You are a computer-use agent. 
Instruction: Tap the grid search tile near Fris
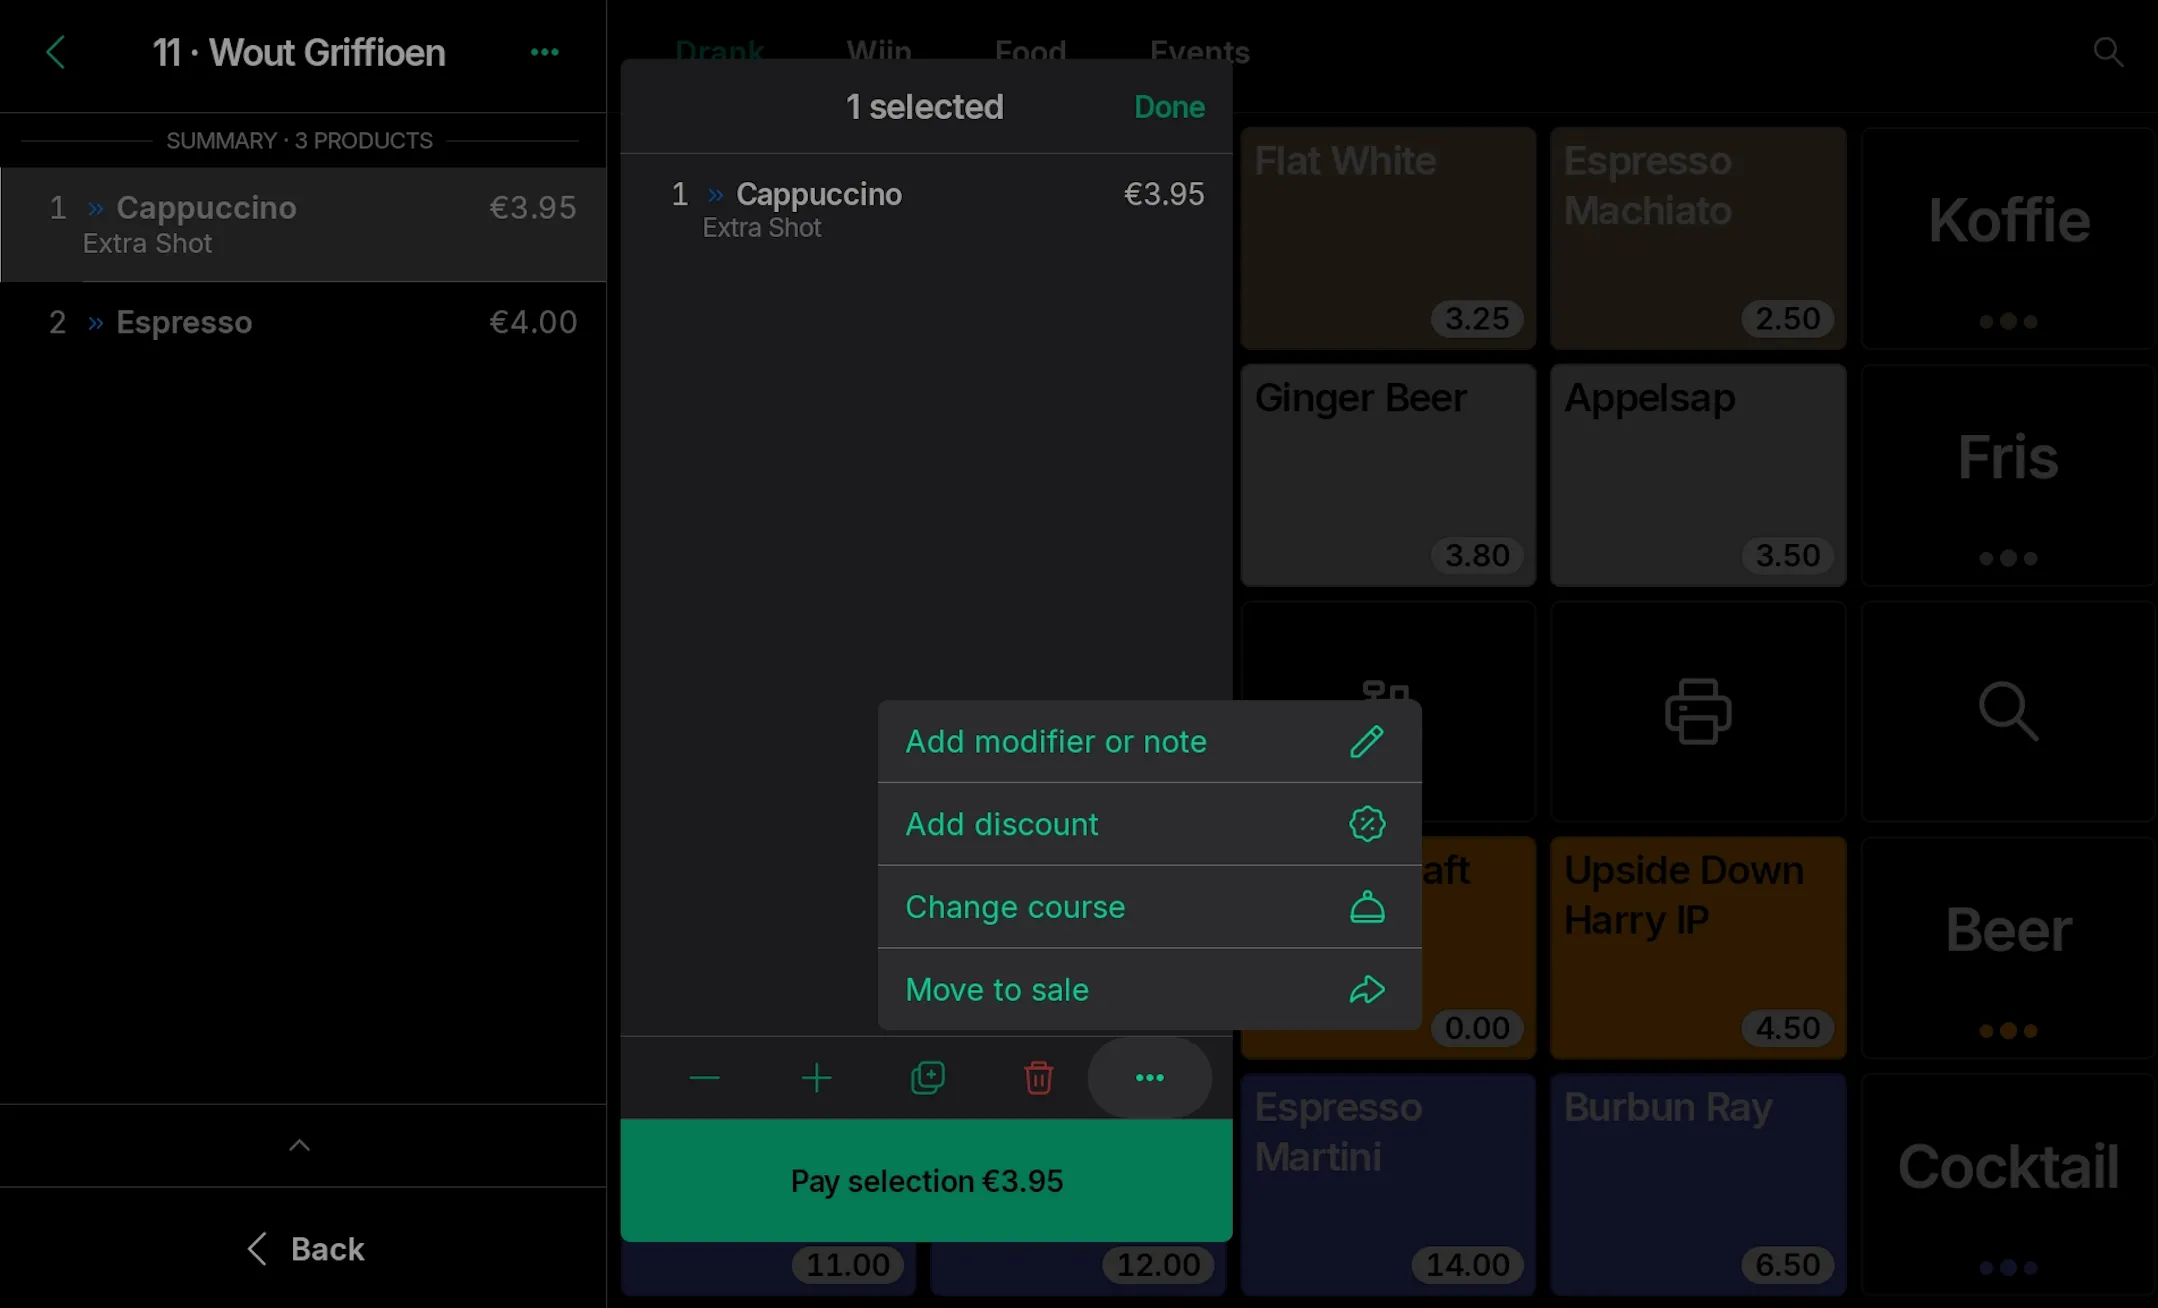2007,711
